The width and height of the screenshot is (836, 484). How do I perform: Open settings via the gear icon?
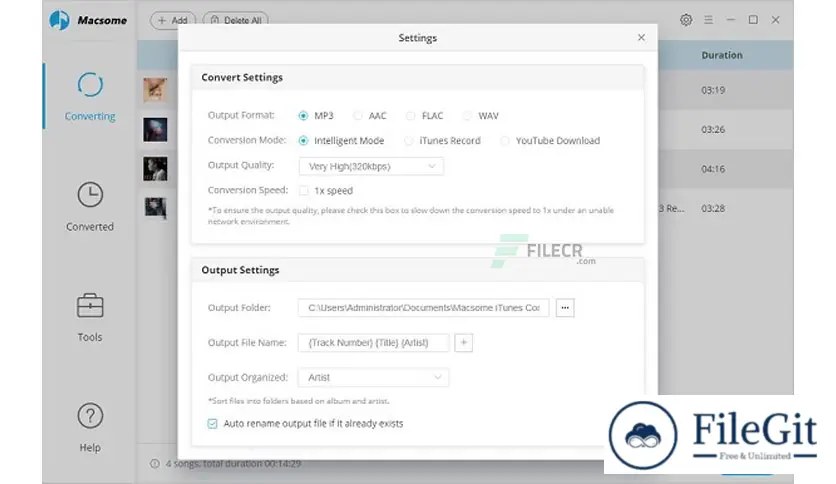tap(686, 20)
